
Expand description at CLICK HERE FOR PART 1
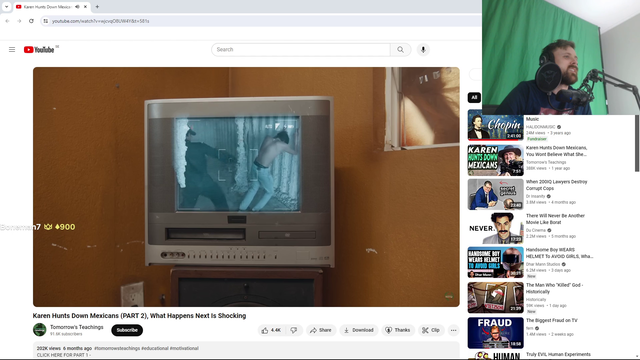pyautogui.click(x=64, y=355)
